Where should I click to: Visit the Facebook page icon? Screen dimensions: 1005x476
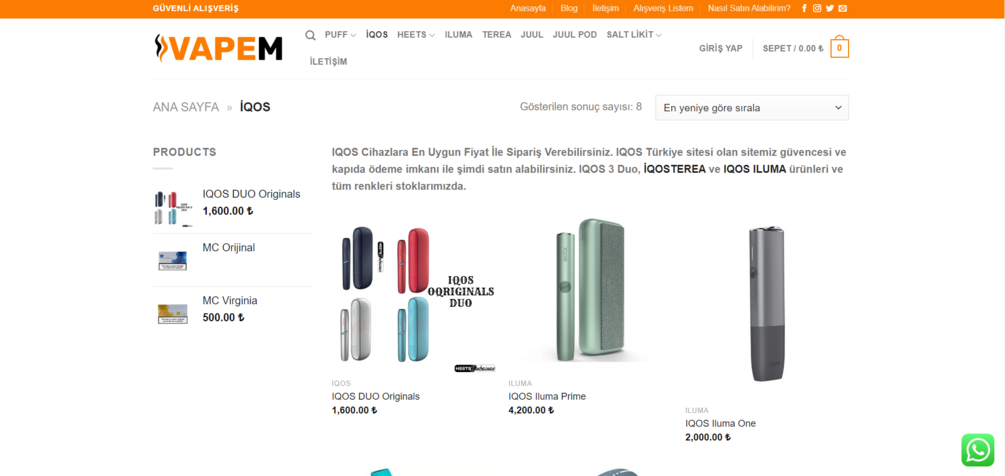coord(804,8)
